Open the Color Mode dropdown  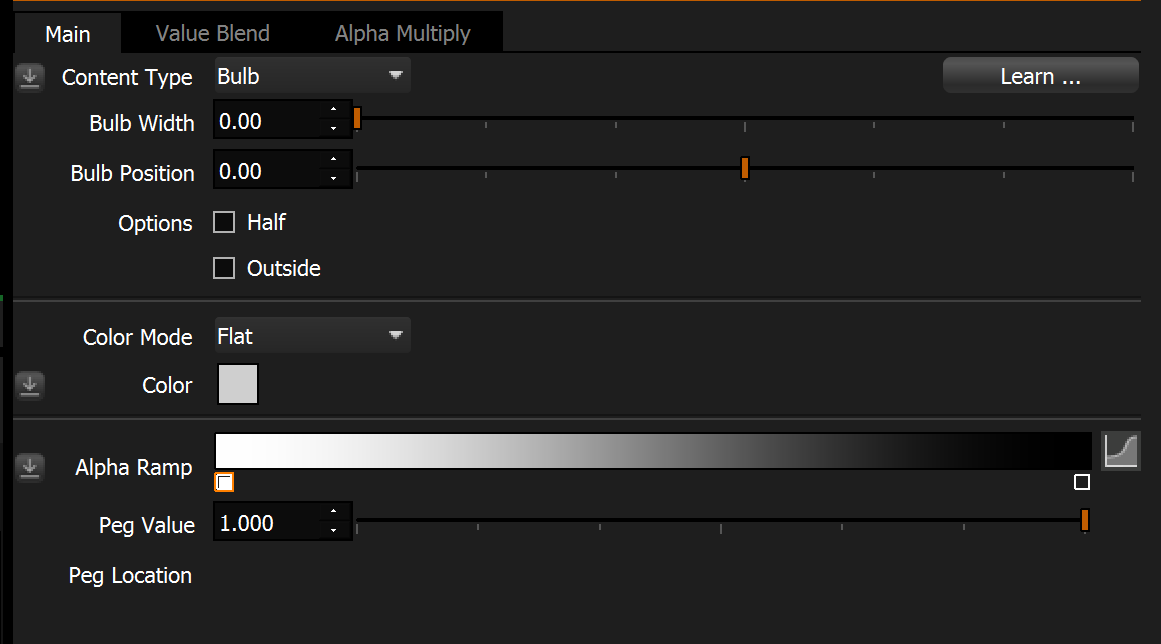(312, 336)
